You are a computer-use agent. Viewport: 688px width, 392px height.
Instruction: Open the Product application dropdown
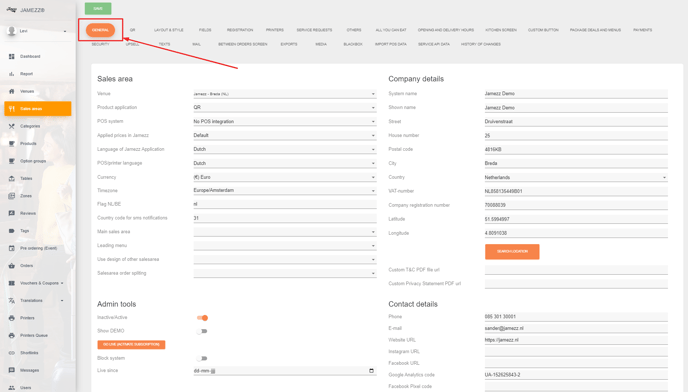[x=285, y=108]
